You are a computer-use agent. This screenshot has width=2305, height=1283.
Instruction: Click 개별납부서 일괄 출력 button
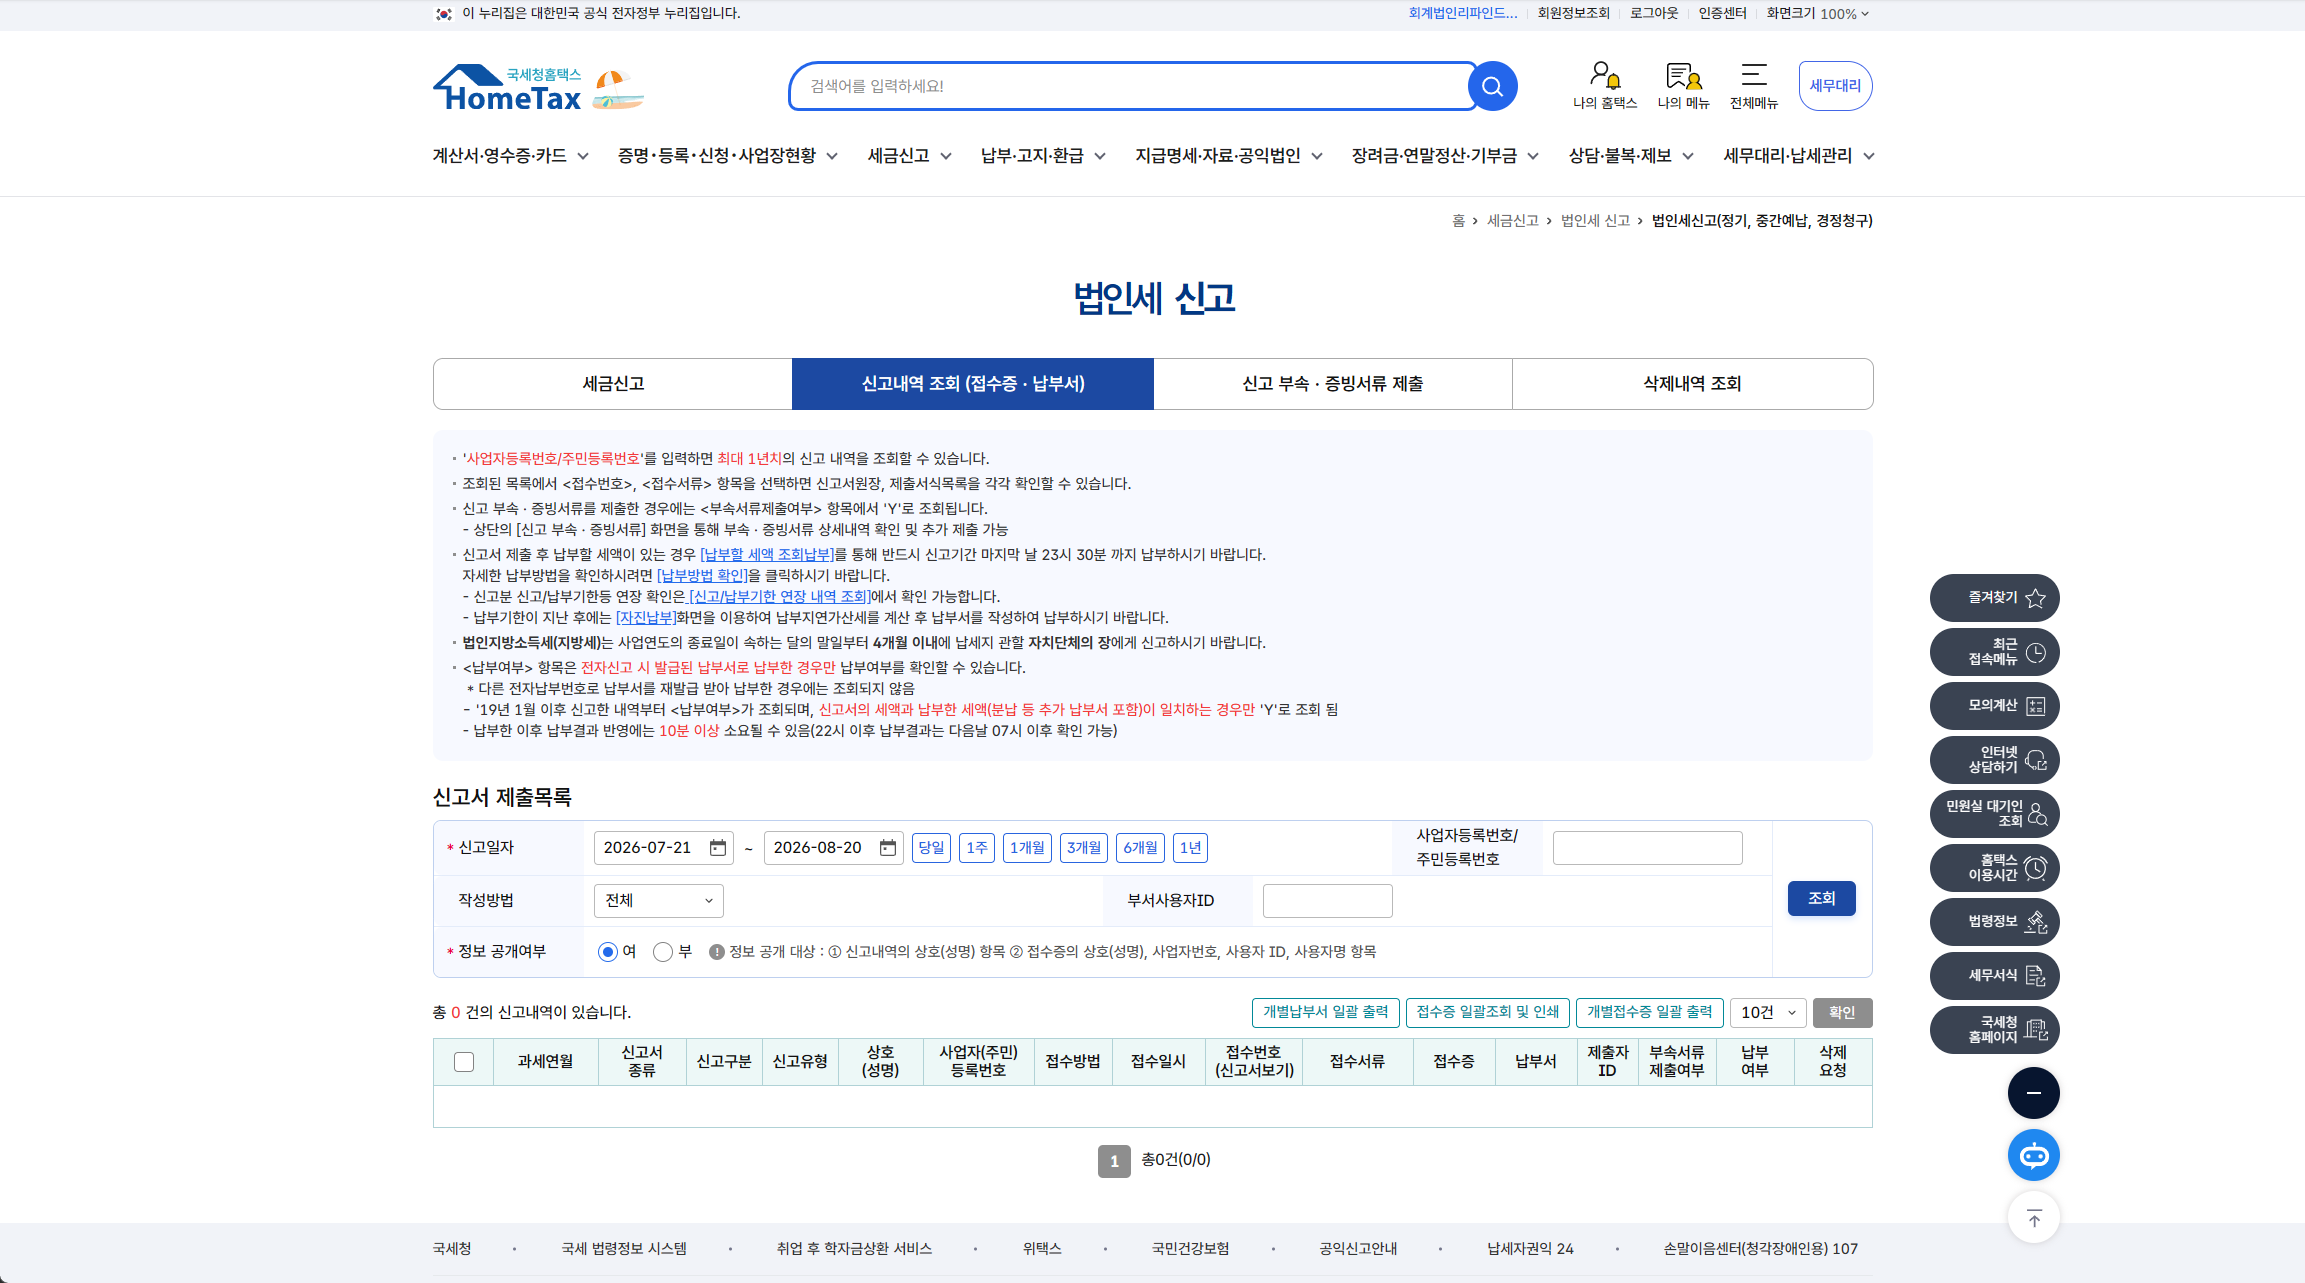[1325, 1012]
